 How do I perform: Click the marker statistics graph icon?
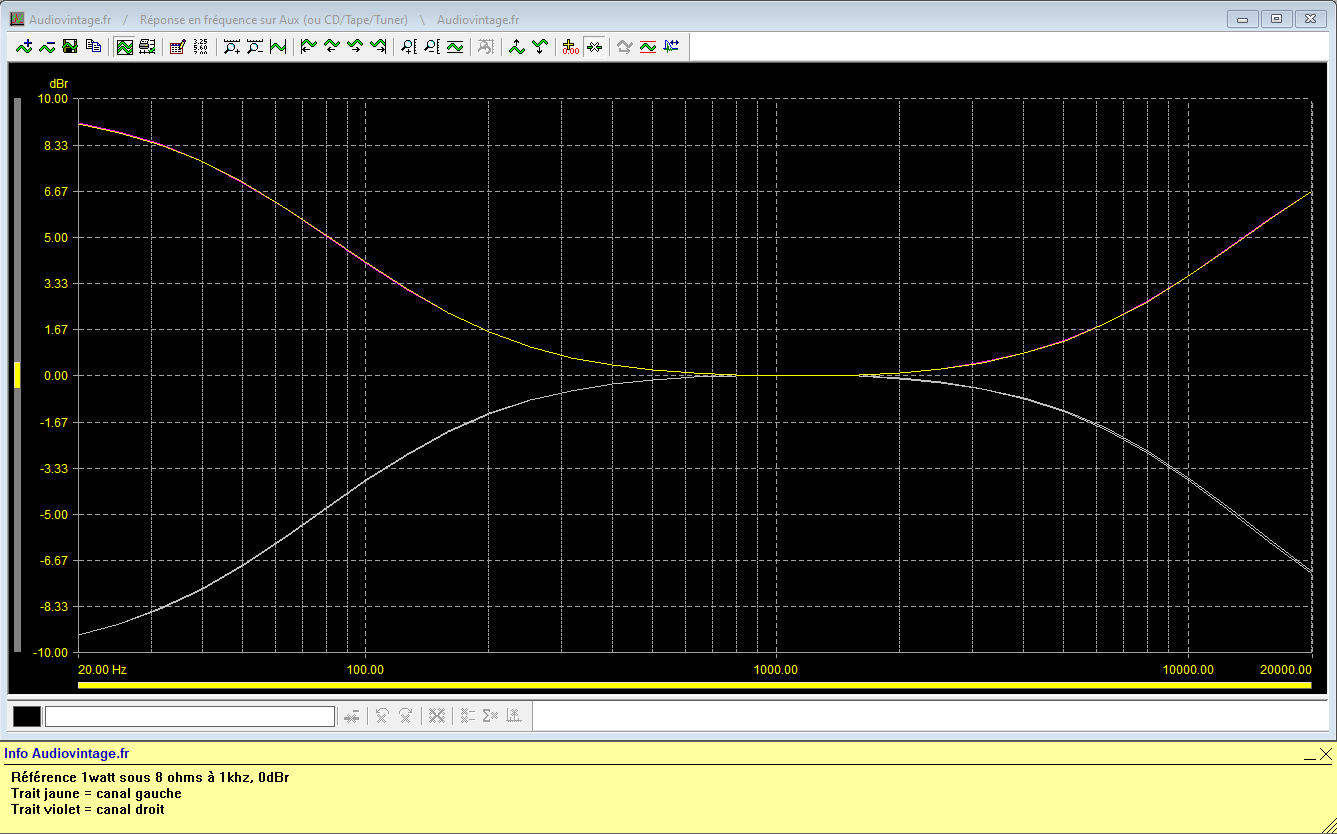pyautogui.click(x=513, y=716)
